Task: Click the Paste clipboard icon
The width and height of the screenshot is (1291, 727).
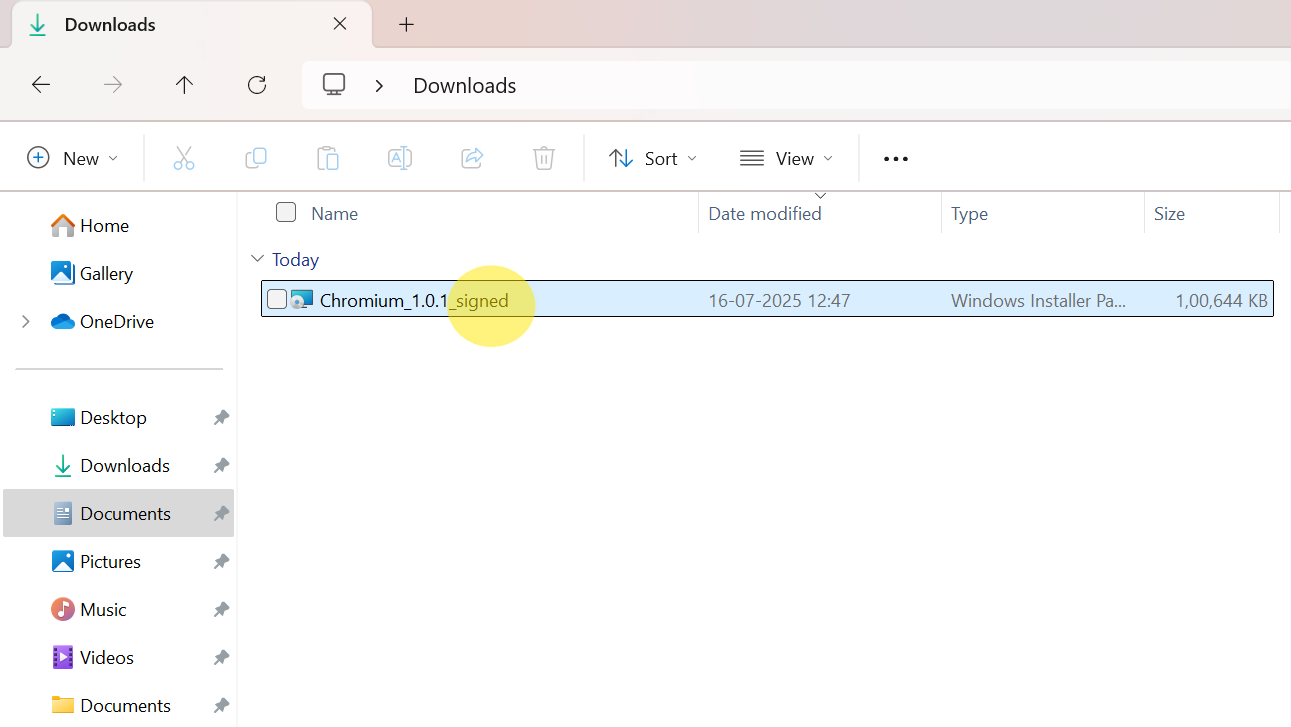Action: pyautogui.click(x=328, y=158)
